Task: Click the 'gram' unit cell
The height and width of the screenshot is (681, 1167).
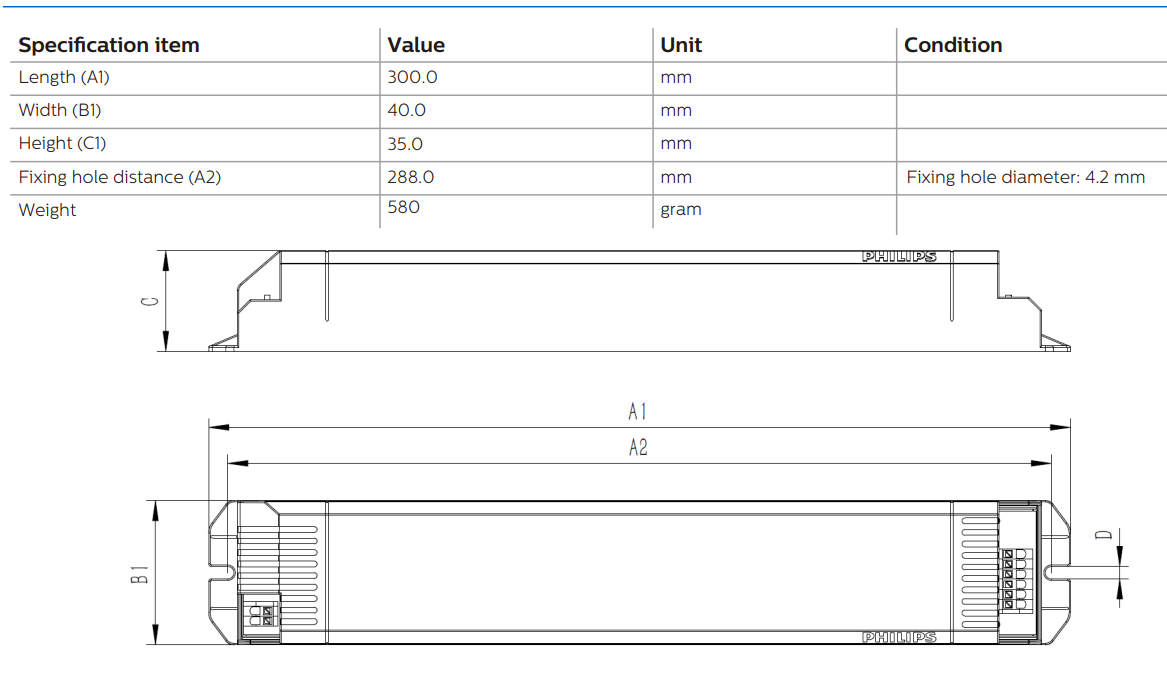Action: pos(681,210)
